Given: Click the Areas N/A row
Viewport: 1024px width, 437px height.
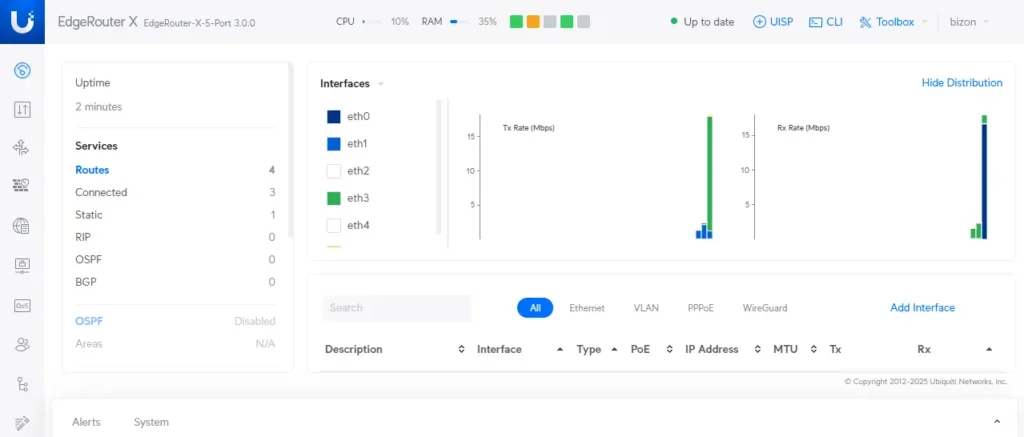Looking at the screenshot, I should coord(175,344).
